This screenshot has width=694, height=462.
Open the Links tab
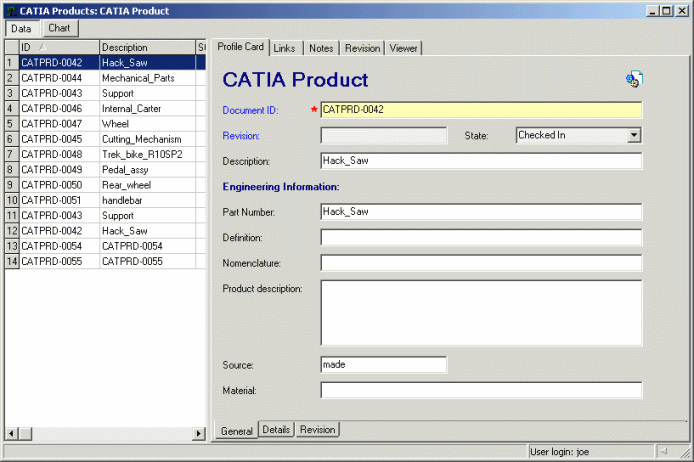pyautogui.click(x=284, y=48)
